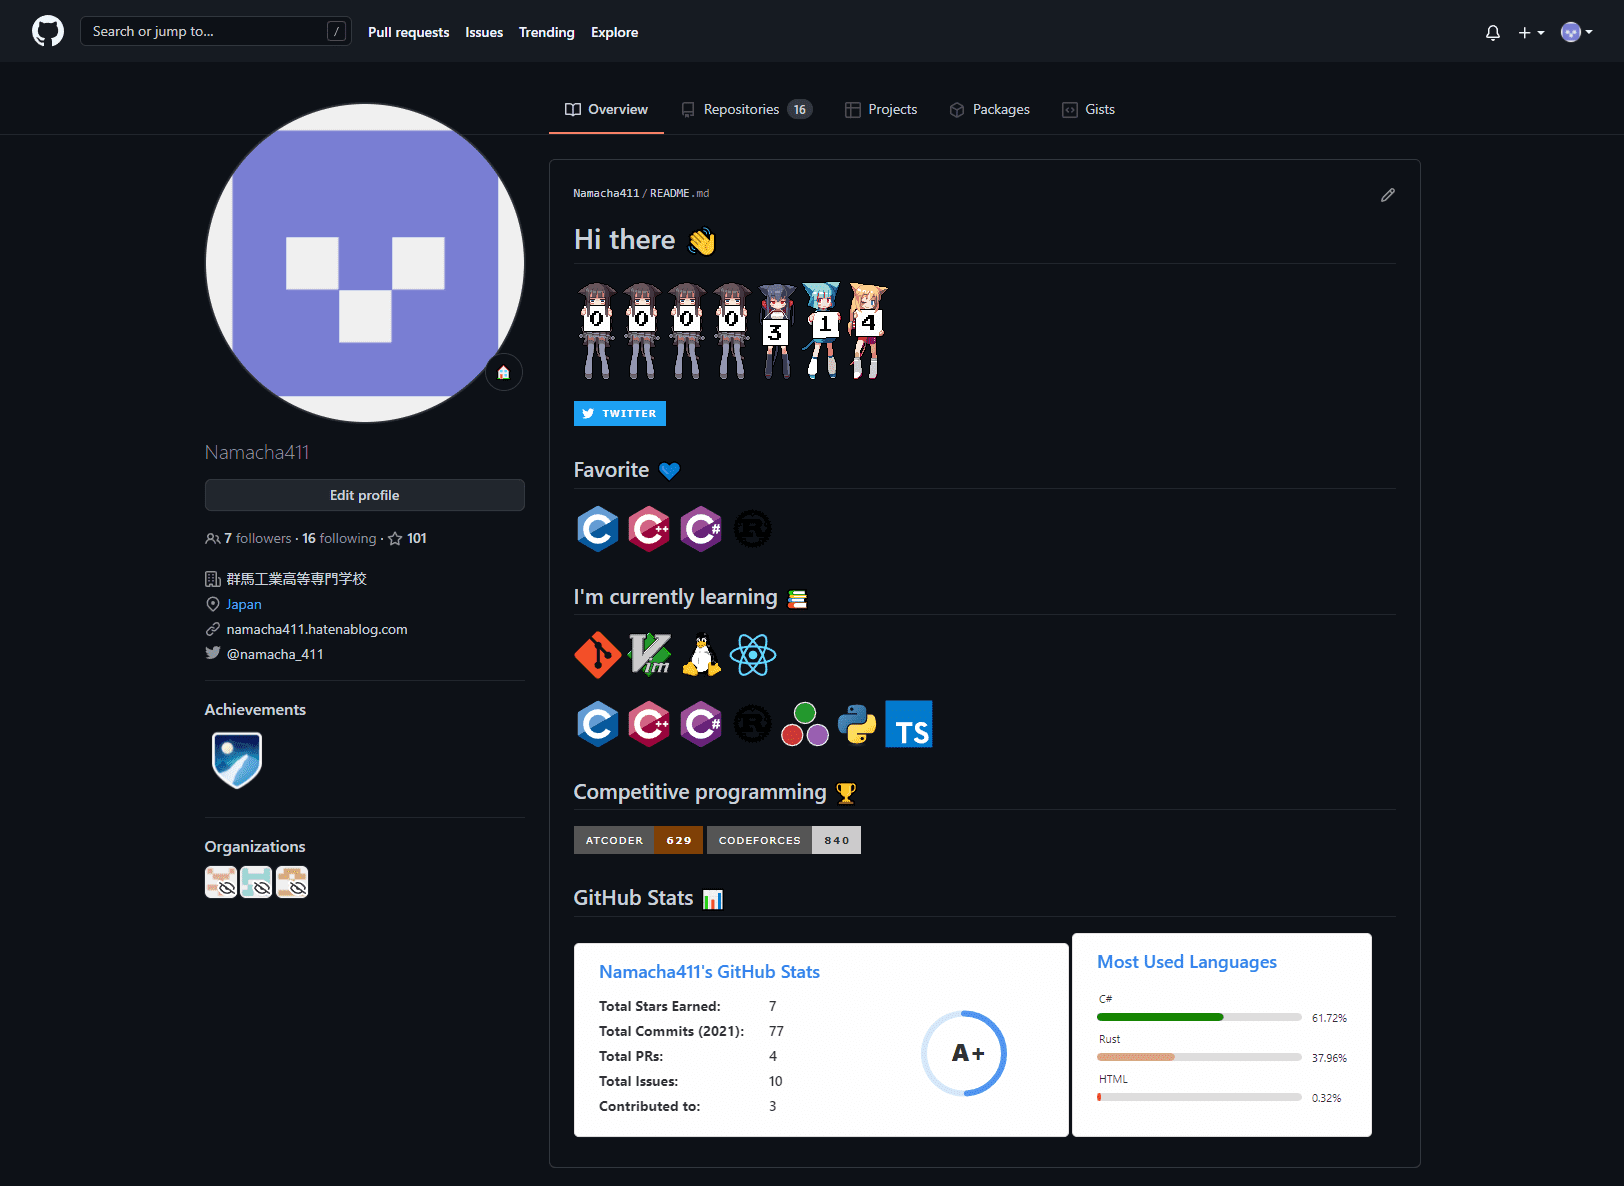The width and height of the screenshot is (1624, 1186).
Task: Click the Git icon under currently learning
Action: (x=598, y=656)
